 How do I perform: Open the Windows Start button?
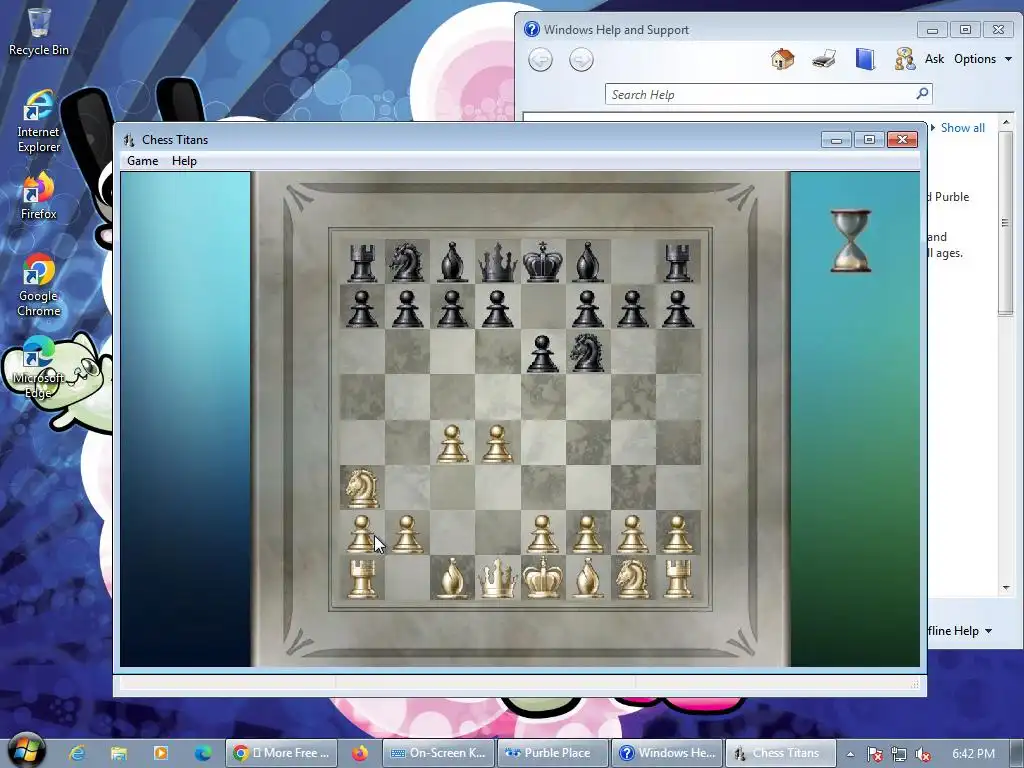(x=26, y=752)
